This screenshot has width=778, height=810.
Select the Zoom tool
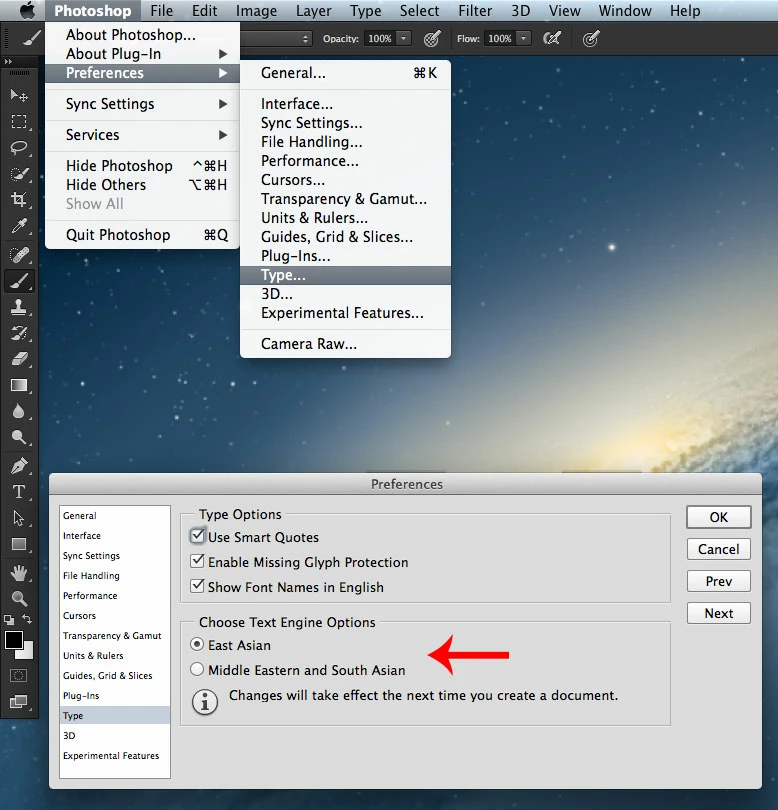click(x=19, y=598)
